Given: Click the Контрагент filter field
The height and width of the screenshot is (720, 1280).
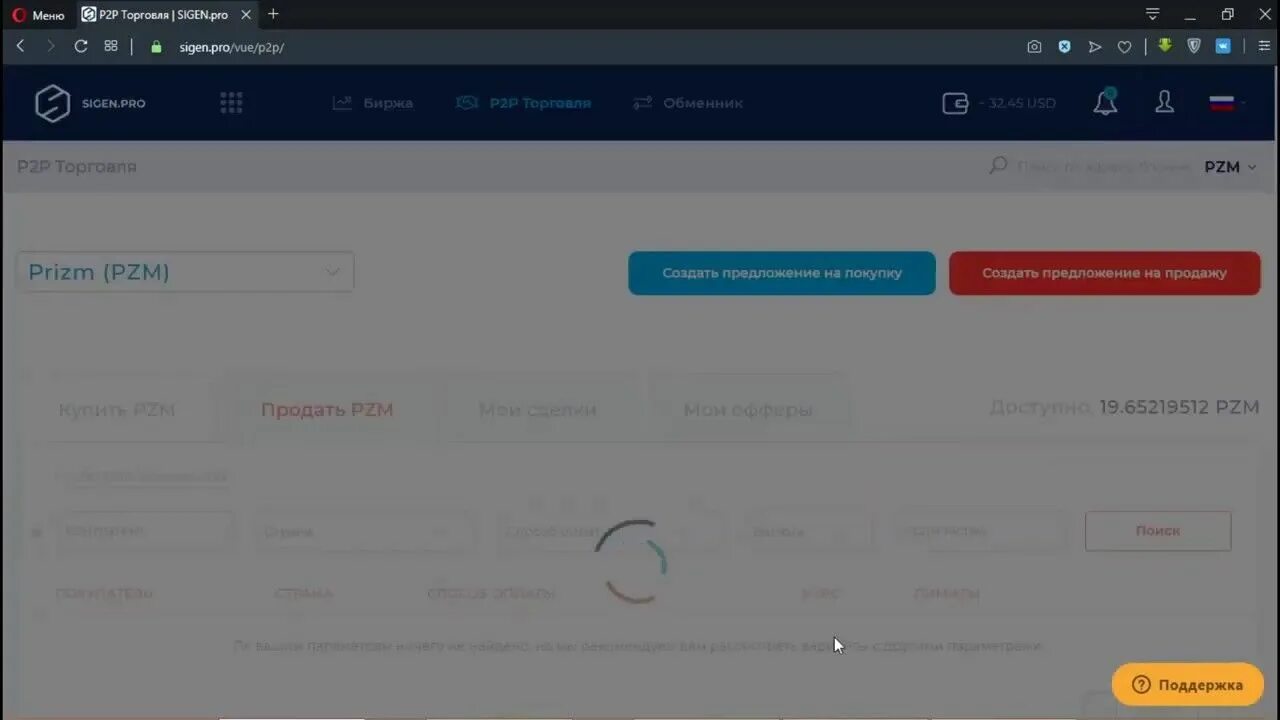Looking at the screenshot, I should click(x=146, y=531).
